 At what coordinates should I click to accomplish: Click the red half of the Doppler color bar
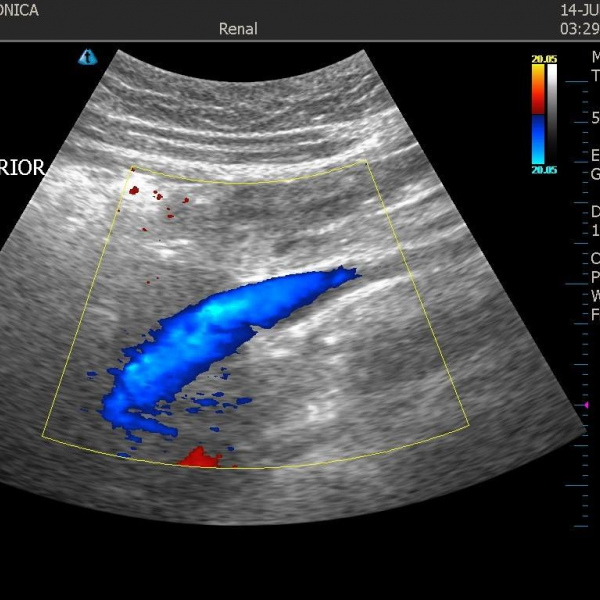click(x=538, y=89)
